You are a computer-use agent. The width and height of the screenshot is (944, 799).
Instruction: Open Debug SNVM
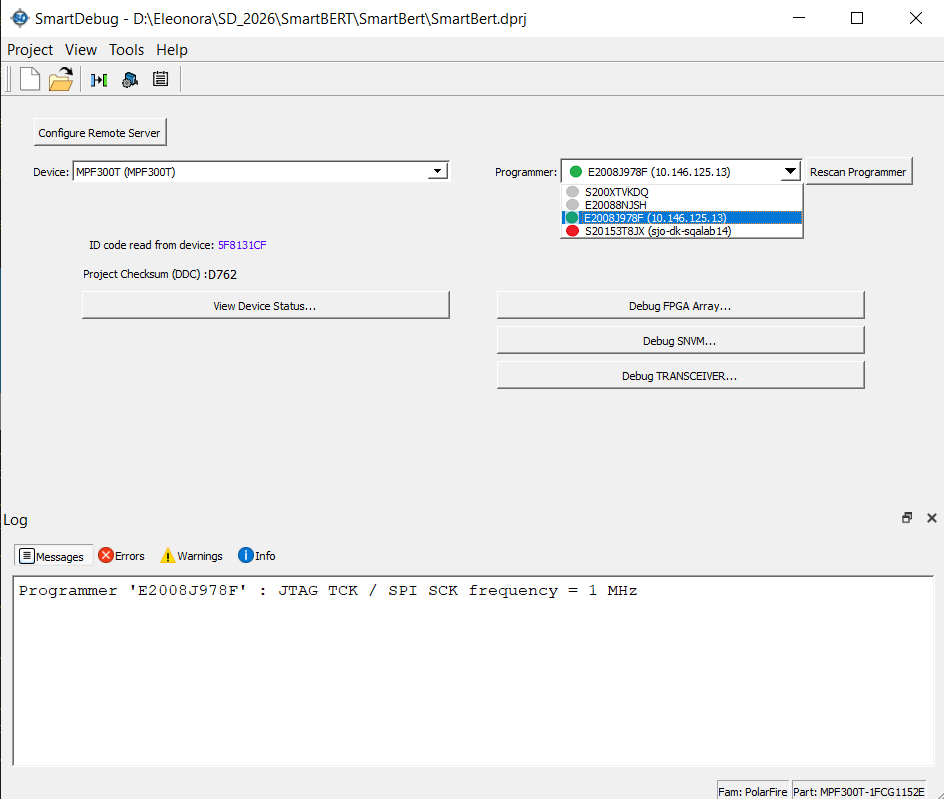coord(680,341)
